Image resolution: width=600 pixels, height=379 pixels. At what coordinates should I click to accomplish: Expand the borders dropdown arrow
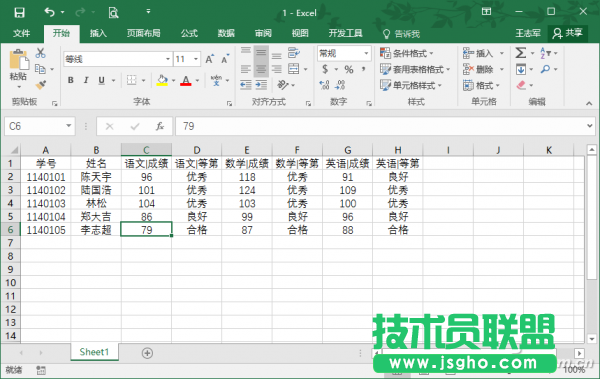click(x=143, y=80)
